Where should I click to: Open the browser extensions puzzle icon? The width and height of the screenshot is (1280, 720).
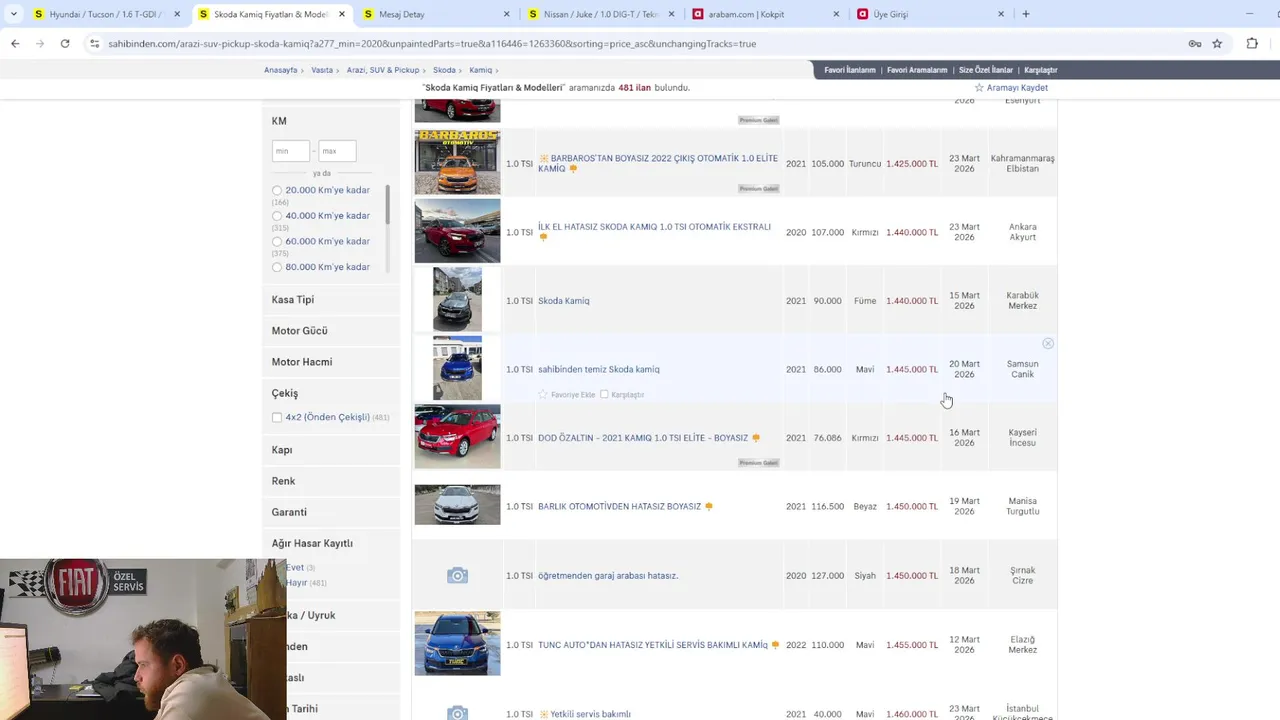[x=1252, y=43]
